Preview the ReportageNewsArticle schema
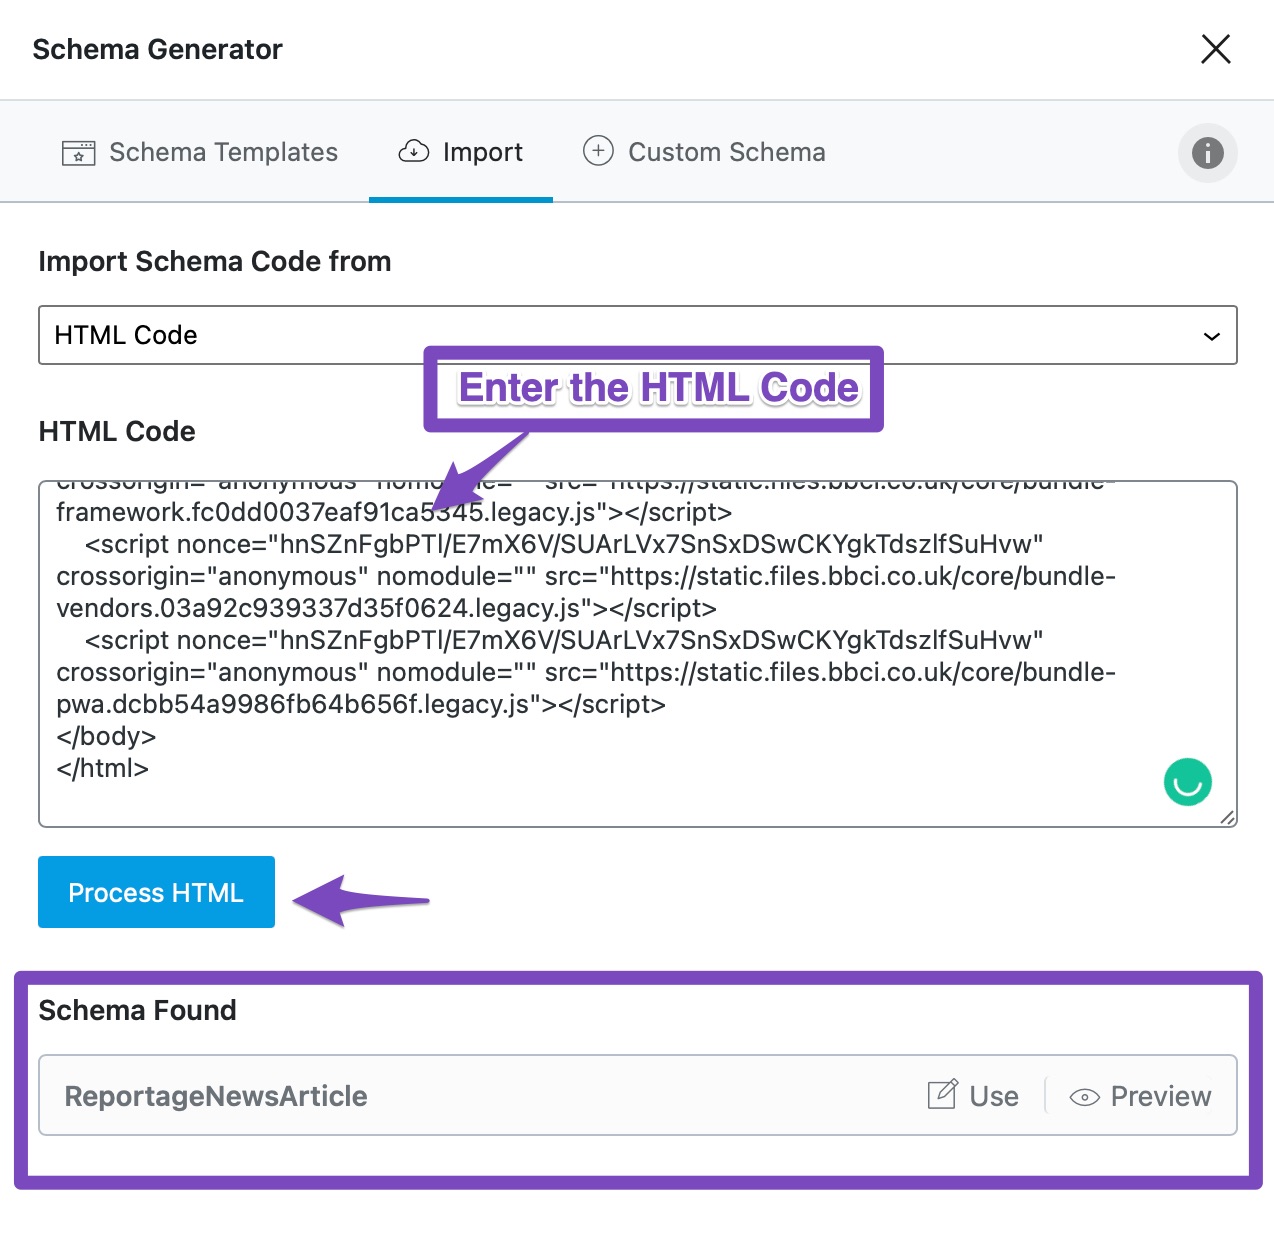 coord(1140,1096)
